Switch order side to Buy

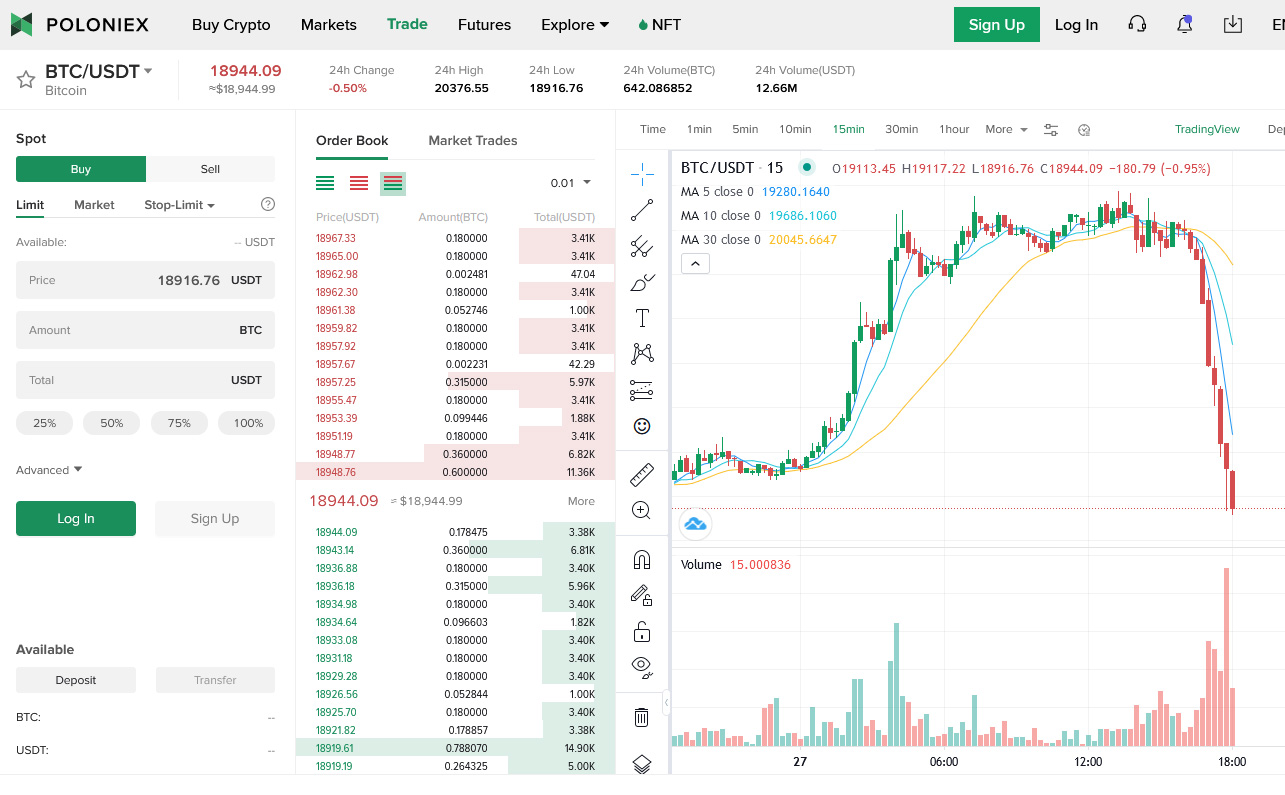81,169
